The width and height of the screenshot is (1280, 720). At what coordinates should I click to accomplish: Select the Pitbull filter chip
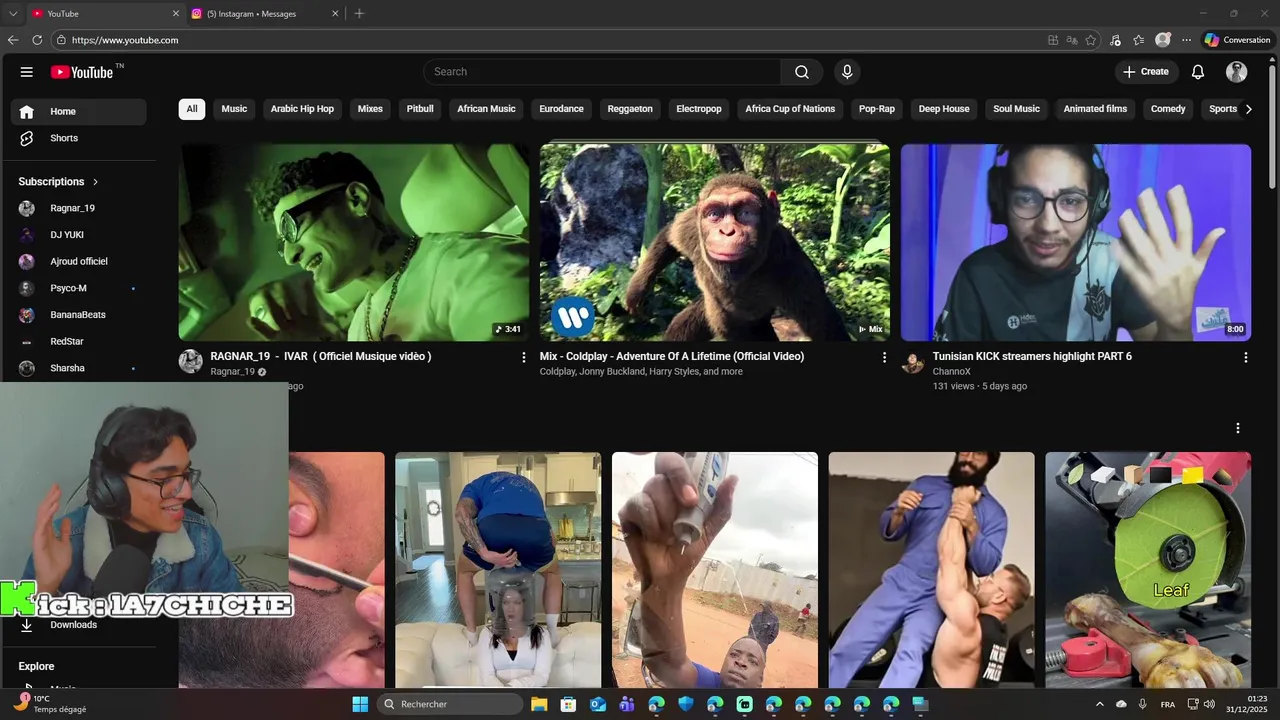[x=420, y=109]
